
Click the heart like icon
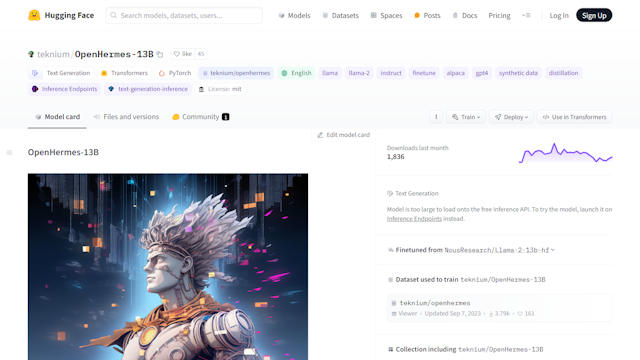click(177, 54)
